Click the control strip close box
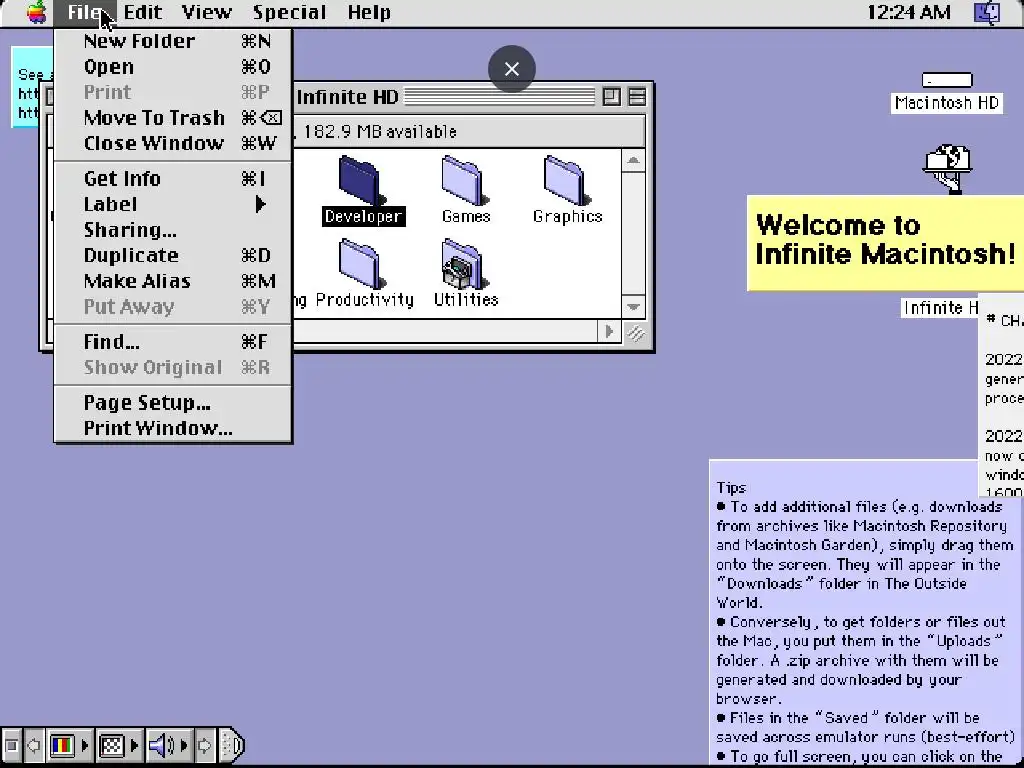The height and width of the screenshot is (768, 1024). point(11,744)
